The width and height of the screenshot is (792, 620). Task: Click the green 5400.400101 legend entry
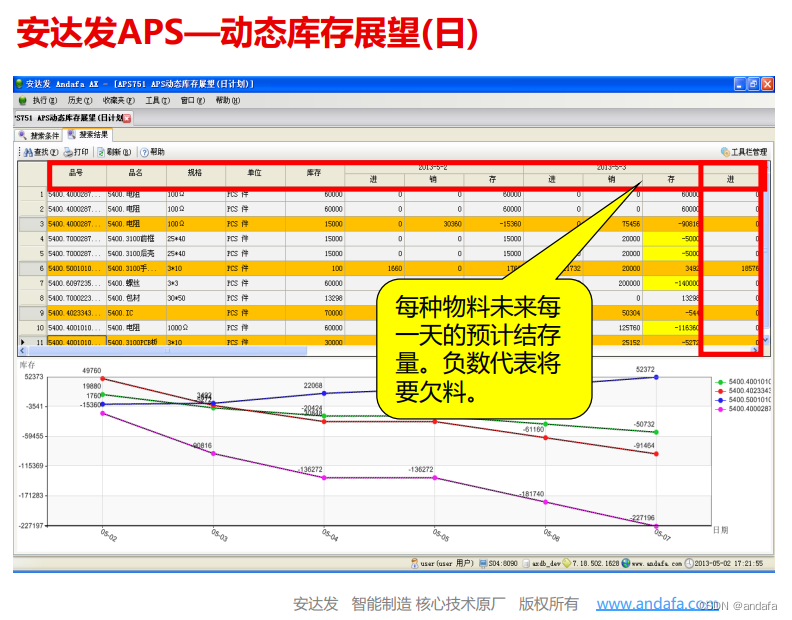coord(745,381)
